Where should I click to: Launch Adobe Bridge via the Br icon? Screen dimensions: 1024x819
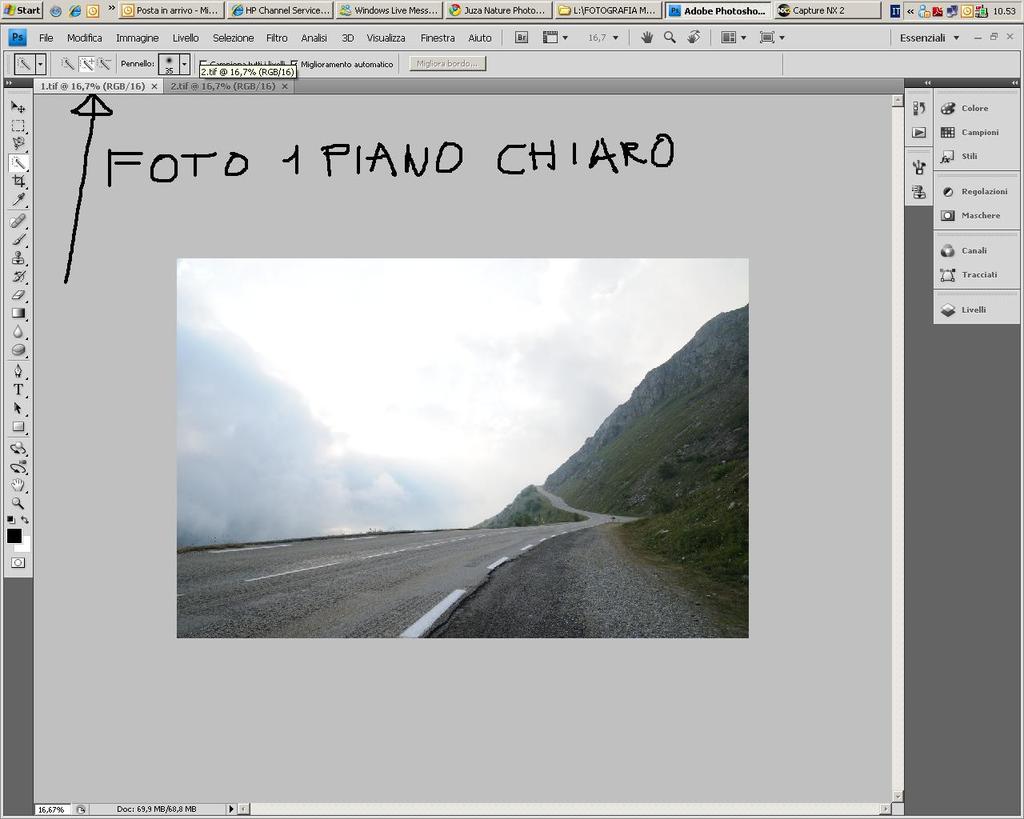click(x=521, y=37)
